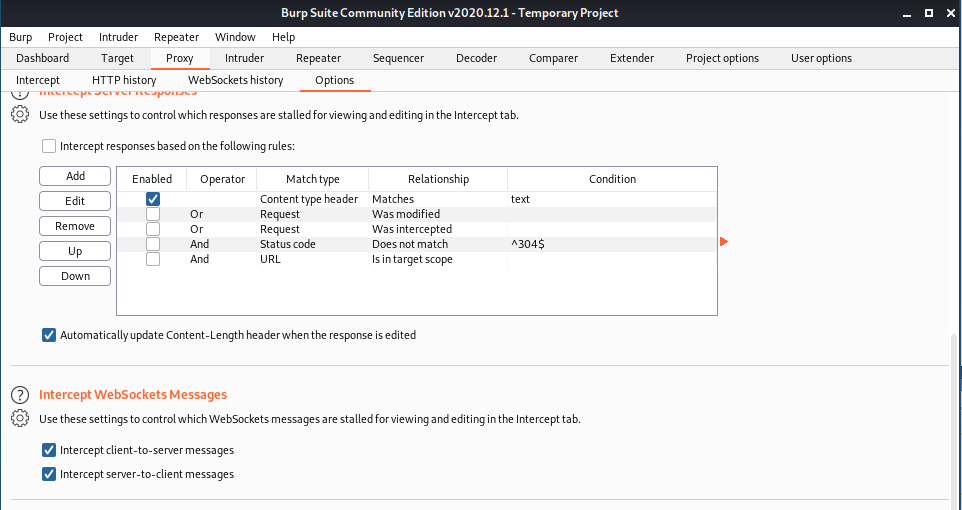Viewport: 962px width, 510px height.
Task: Click the help icon for Intercept Server Responses
Action: coord(20,93)
